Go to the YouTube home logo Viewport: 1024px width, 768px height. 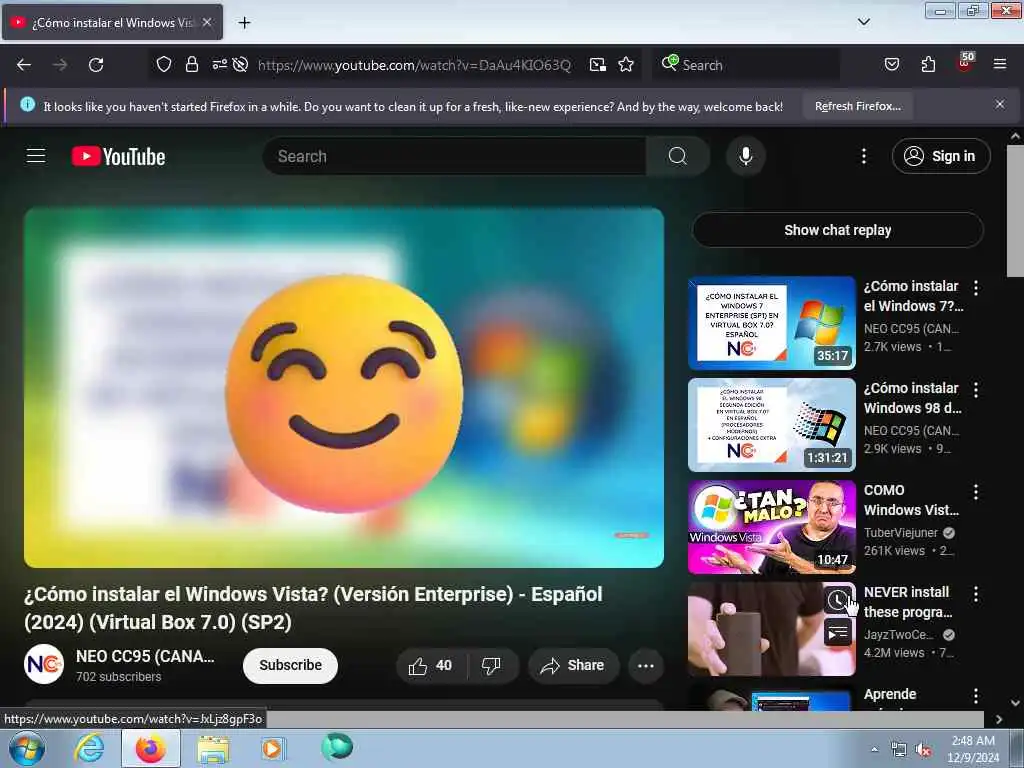(118, 157)
